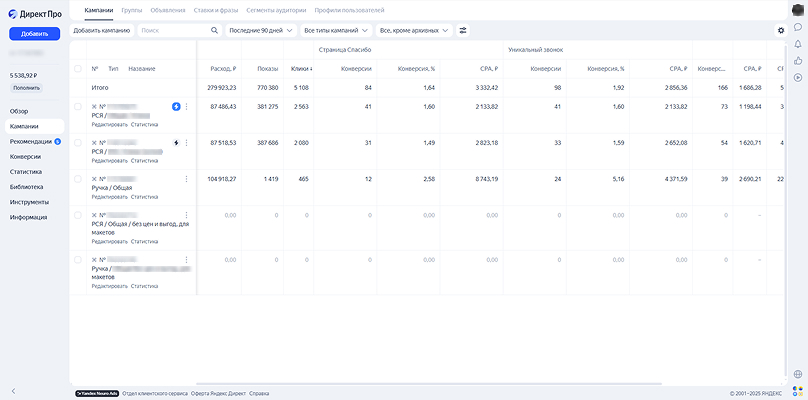
Task: Click the blue Добавить button
Action: pyautogui.click(x=35, y=34)
